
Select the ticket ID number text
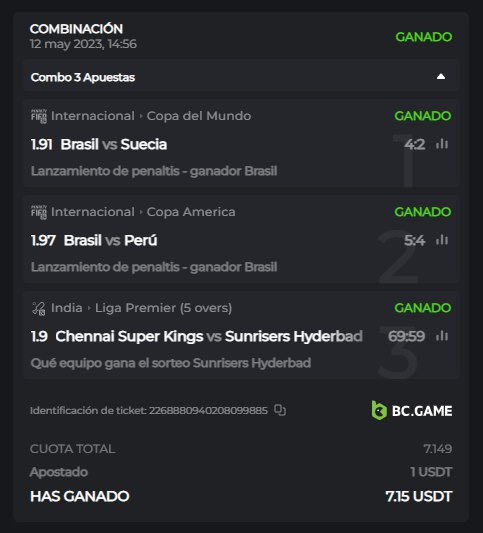[x=208, y=410]
